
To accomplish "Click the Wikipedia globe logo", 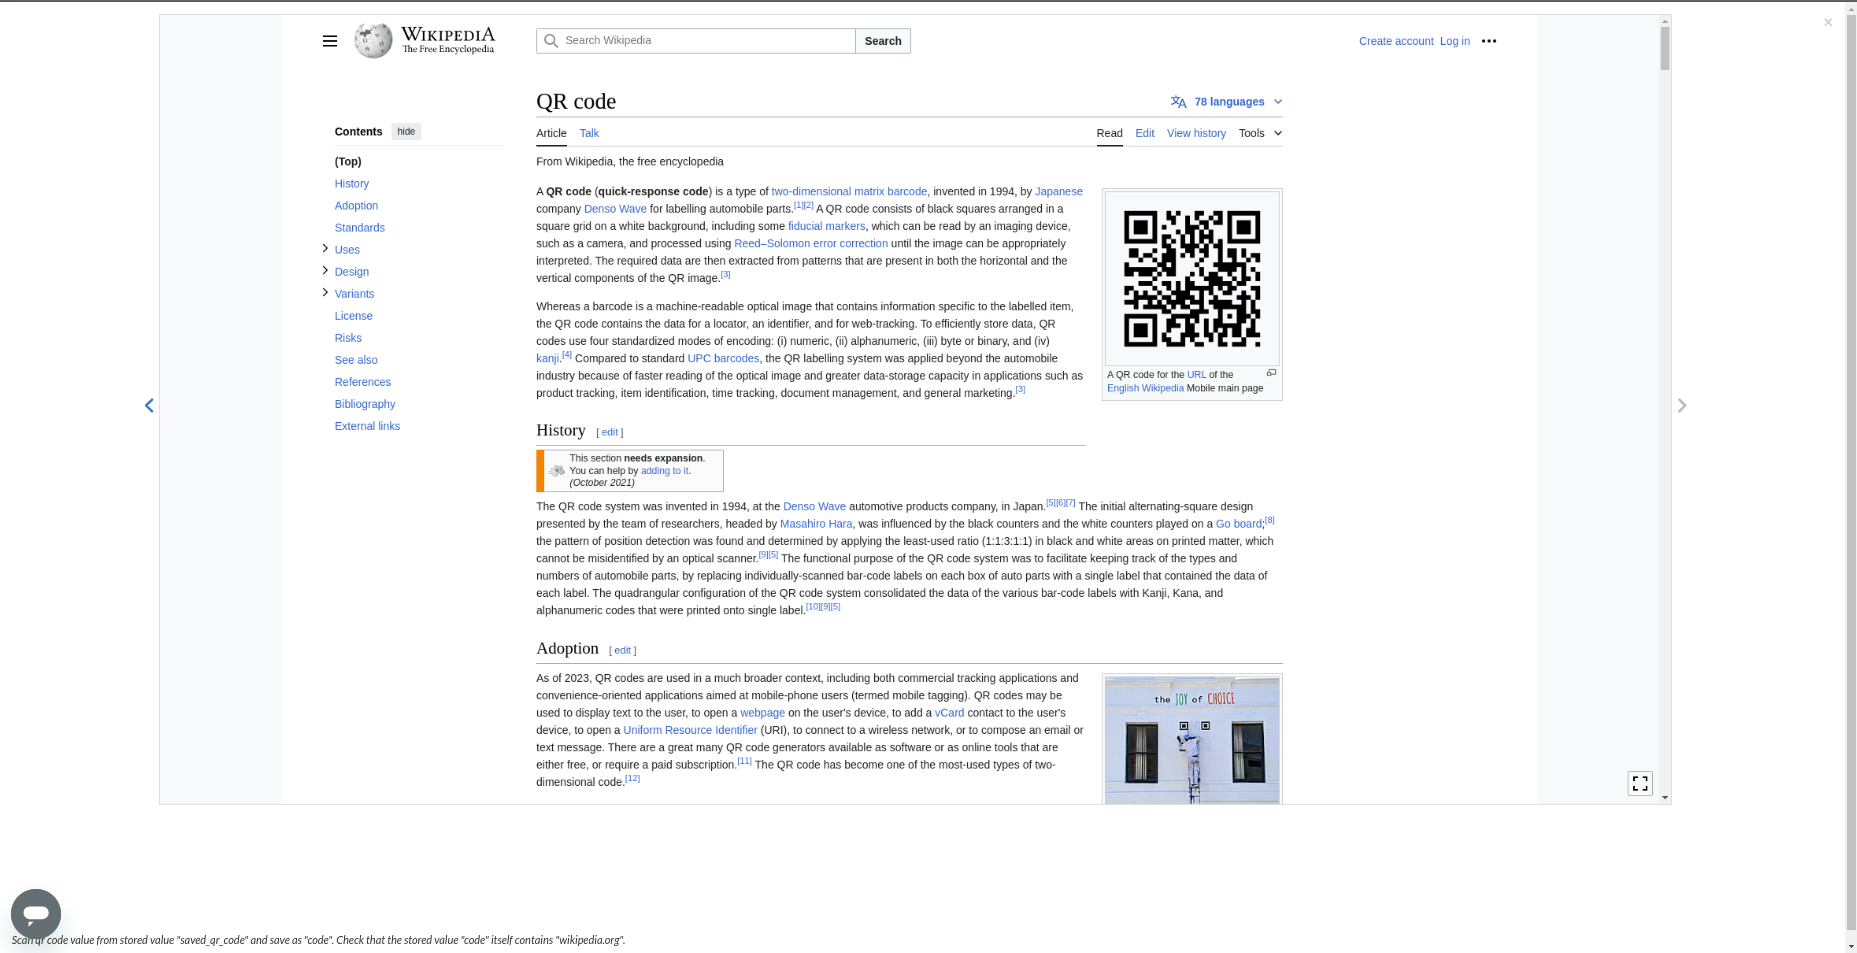I will click(373, 41).
